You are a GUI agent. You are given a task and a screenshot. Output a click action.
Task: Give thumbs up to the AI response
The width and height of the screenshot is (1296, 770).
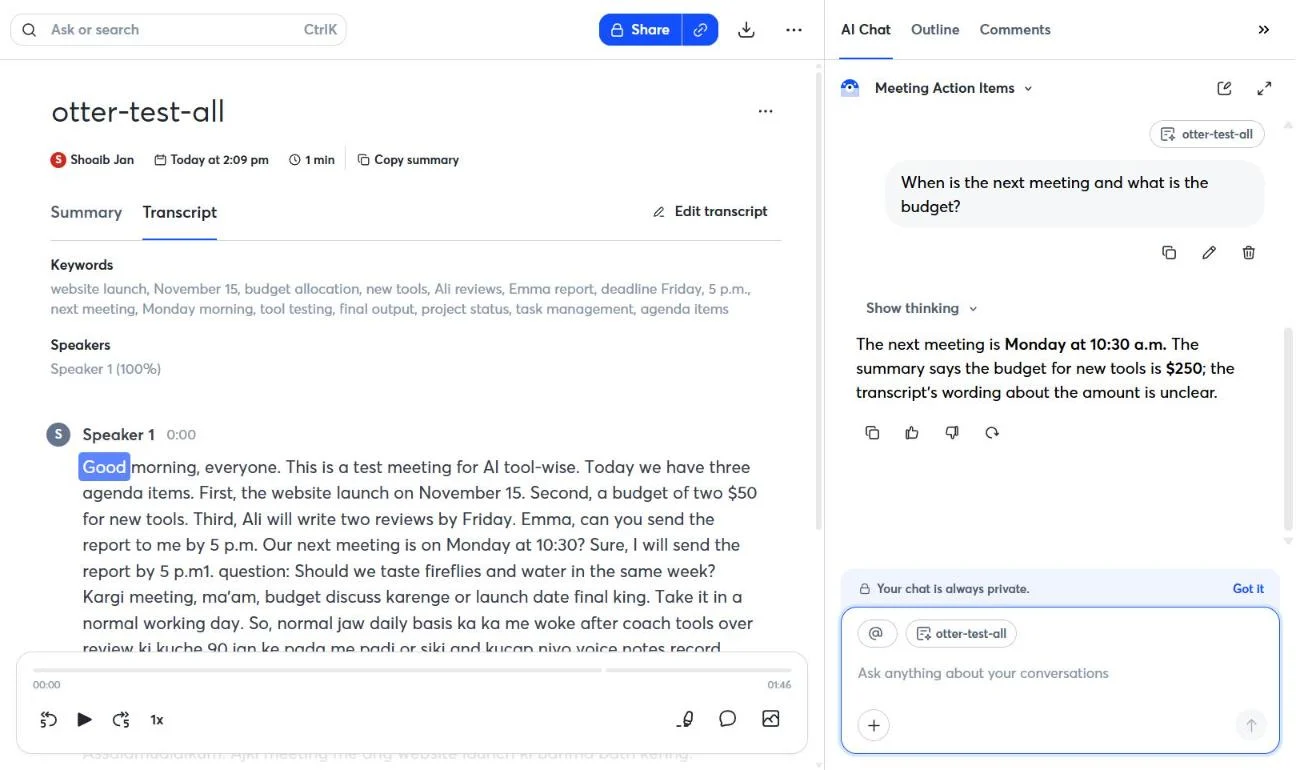tap(912, 433)
